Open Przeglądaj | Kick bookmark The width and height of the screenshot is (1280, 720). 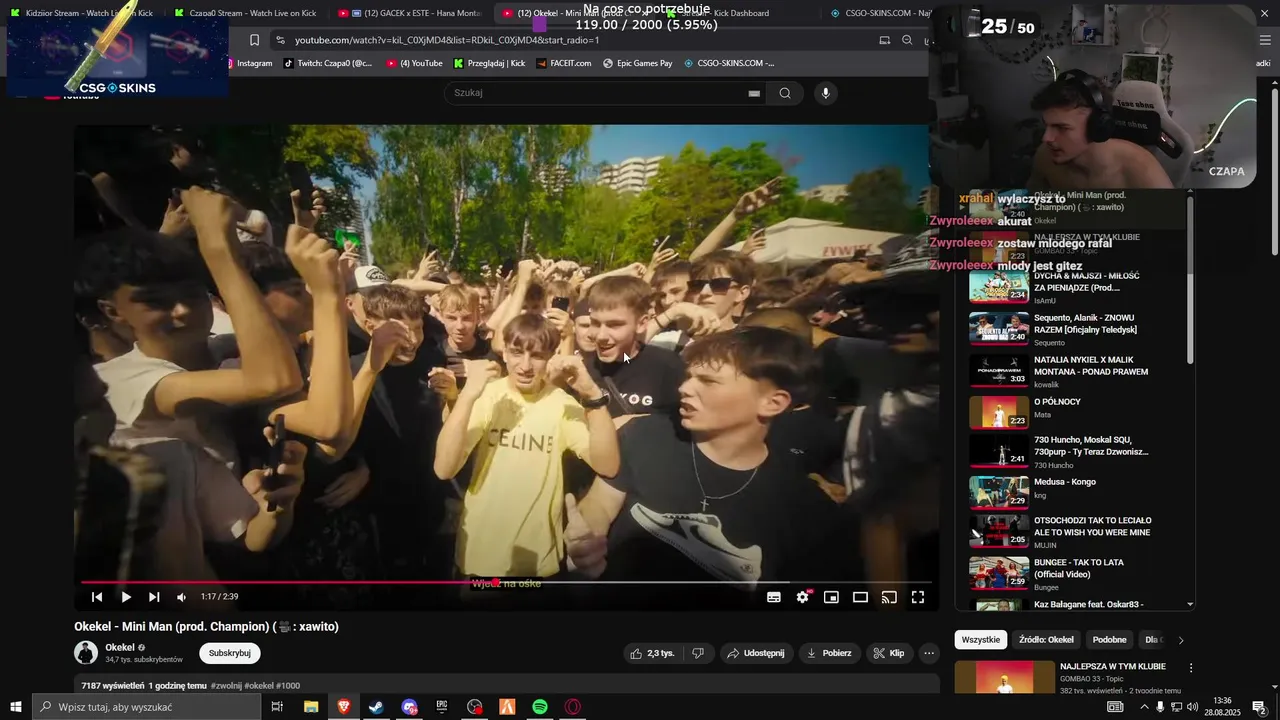(489, 63)
